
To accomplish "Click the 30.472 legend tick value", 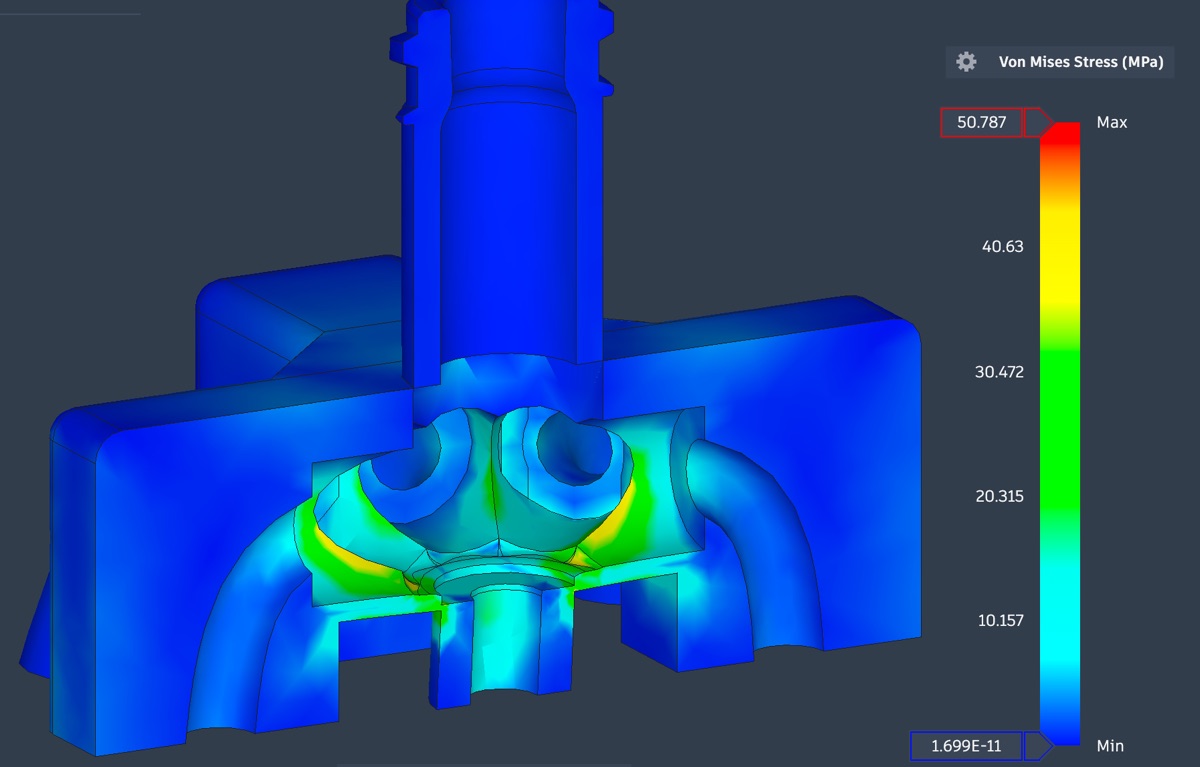I will [998, 371].
